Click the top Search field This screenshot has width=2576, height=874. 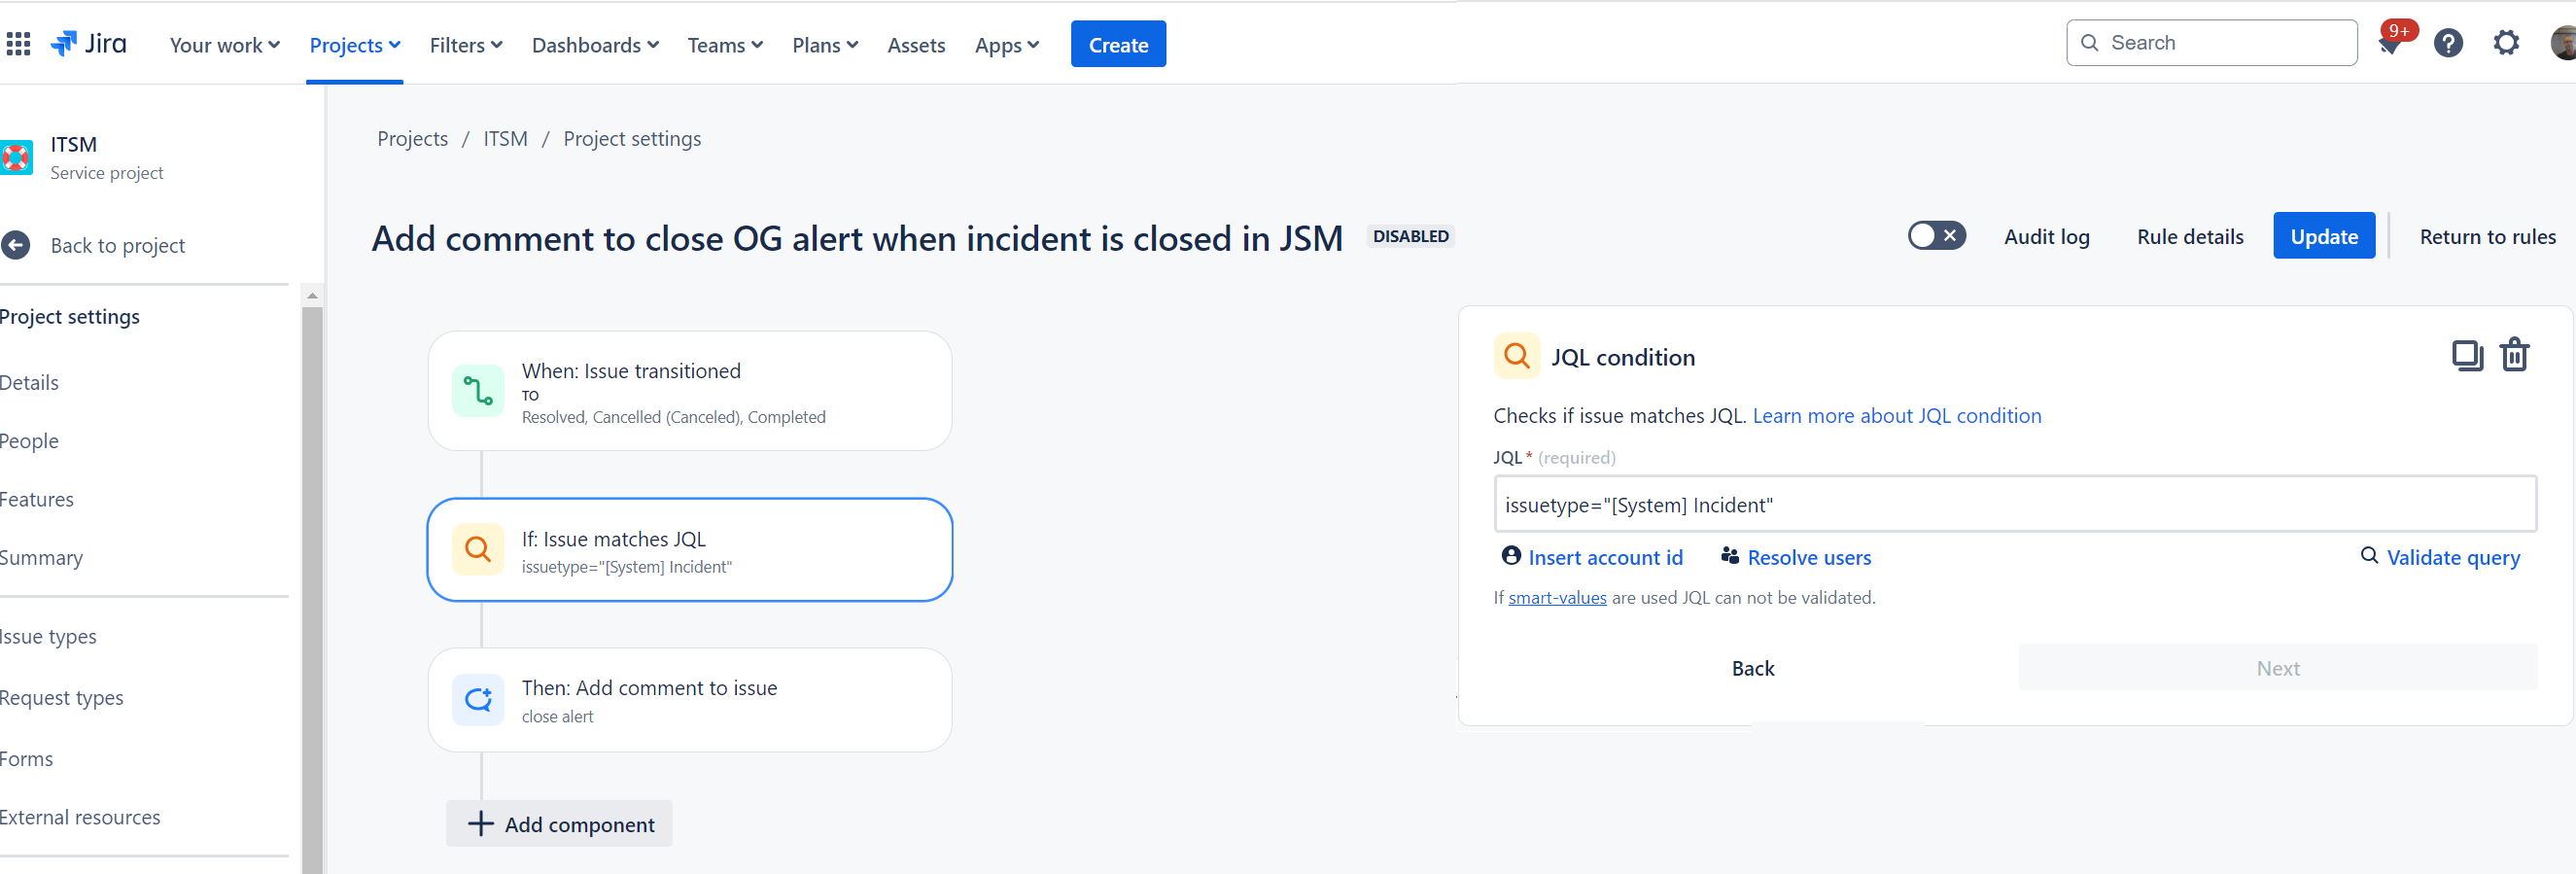click(x=2211, y=43)
